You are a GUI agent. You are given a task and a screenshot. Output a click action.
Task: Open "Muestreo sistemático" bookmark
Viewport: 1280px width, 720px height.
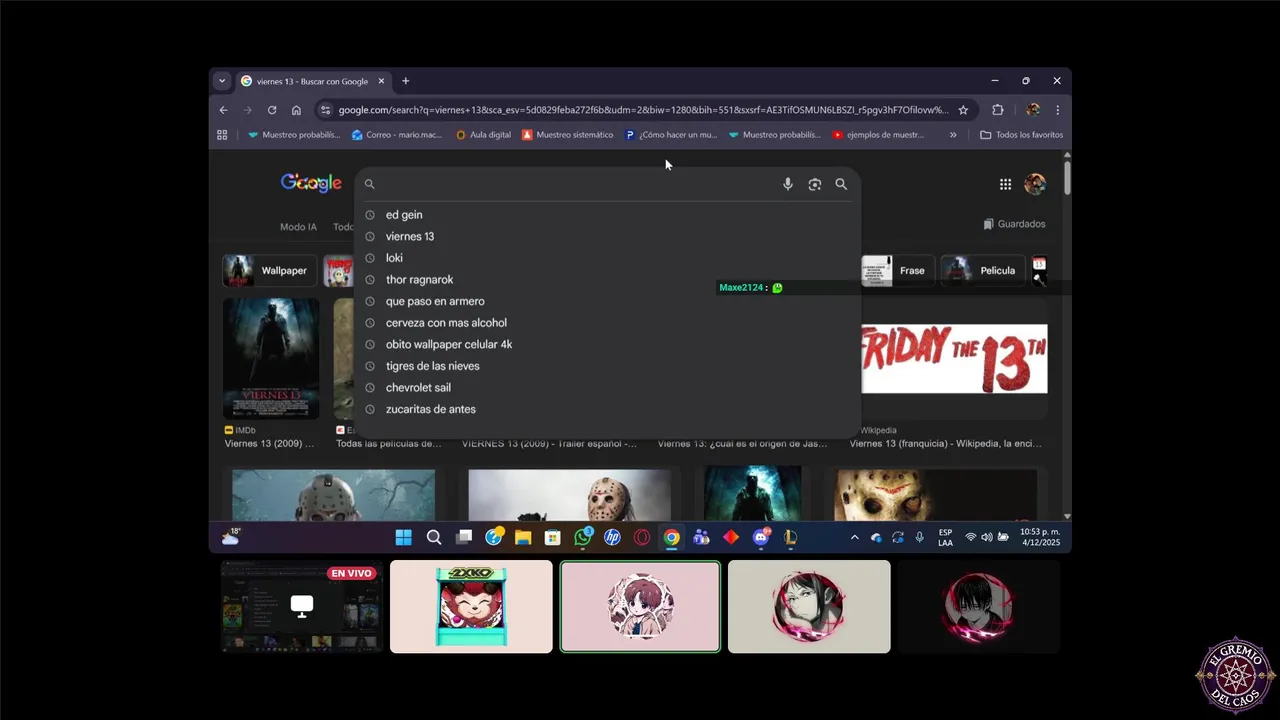568,135
